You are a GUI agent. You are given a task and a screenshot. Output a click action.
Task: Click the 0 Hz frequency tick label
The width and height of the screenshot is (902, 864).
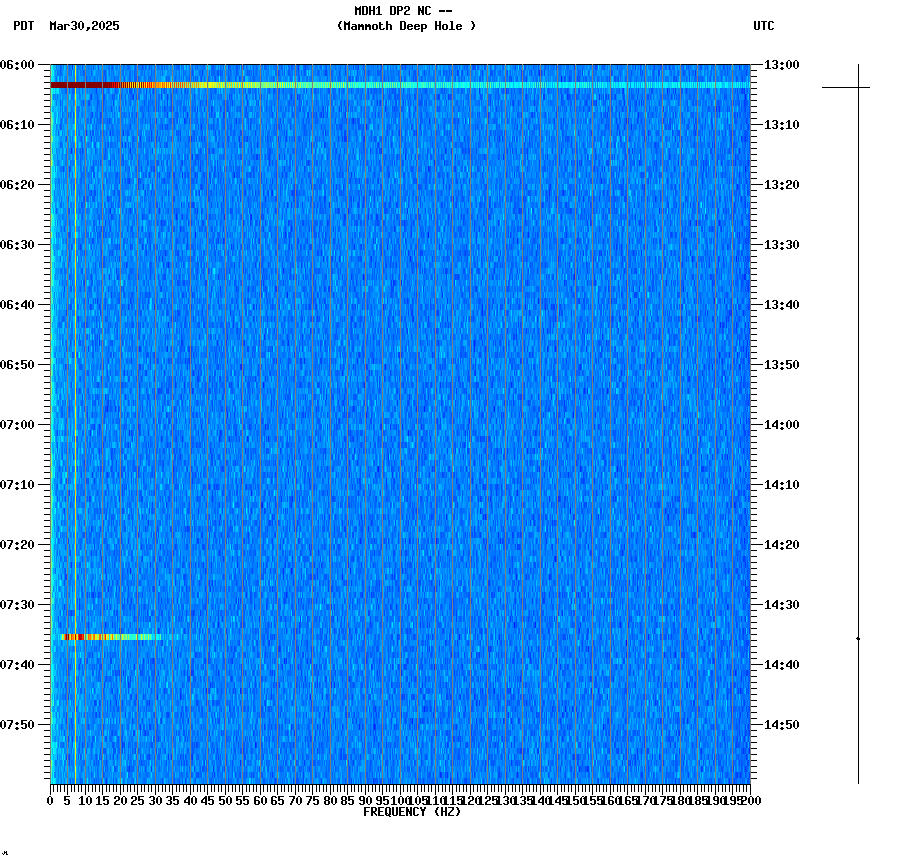(x=48, y=800)
